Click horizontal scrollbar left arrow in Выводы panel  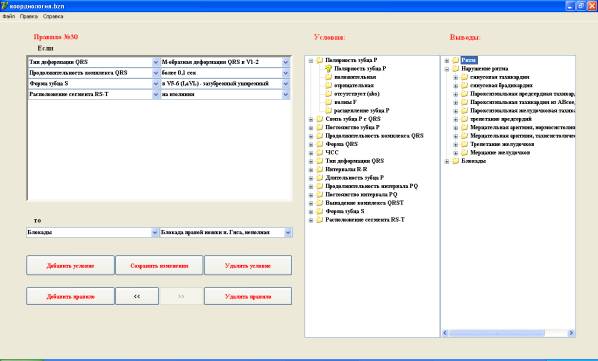pos(445,333)
